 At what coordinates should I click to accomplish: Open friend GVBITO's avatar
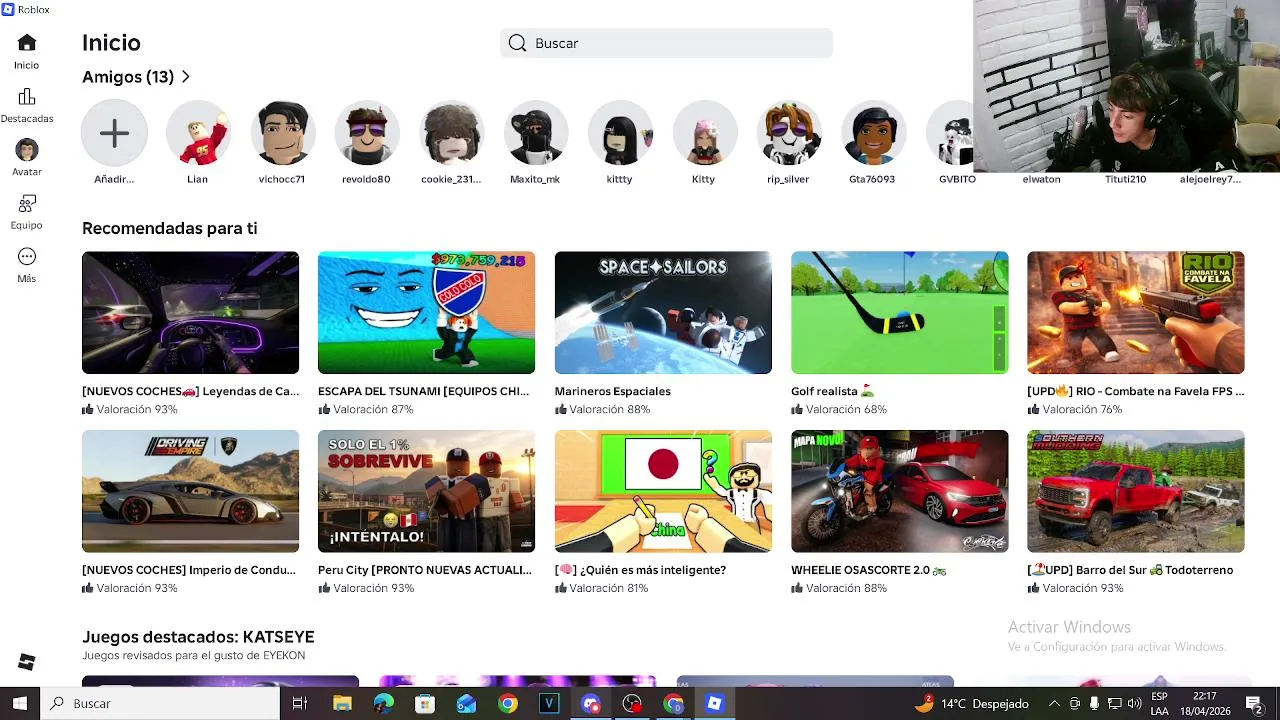(950, 133)
